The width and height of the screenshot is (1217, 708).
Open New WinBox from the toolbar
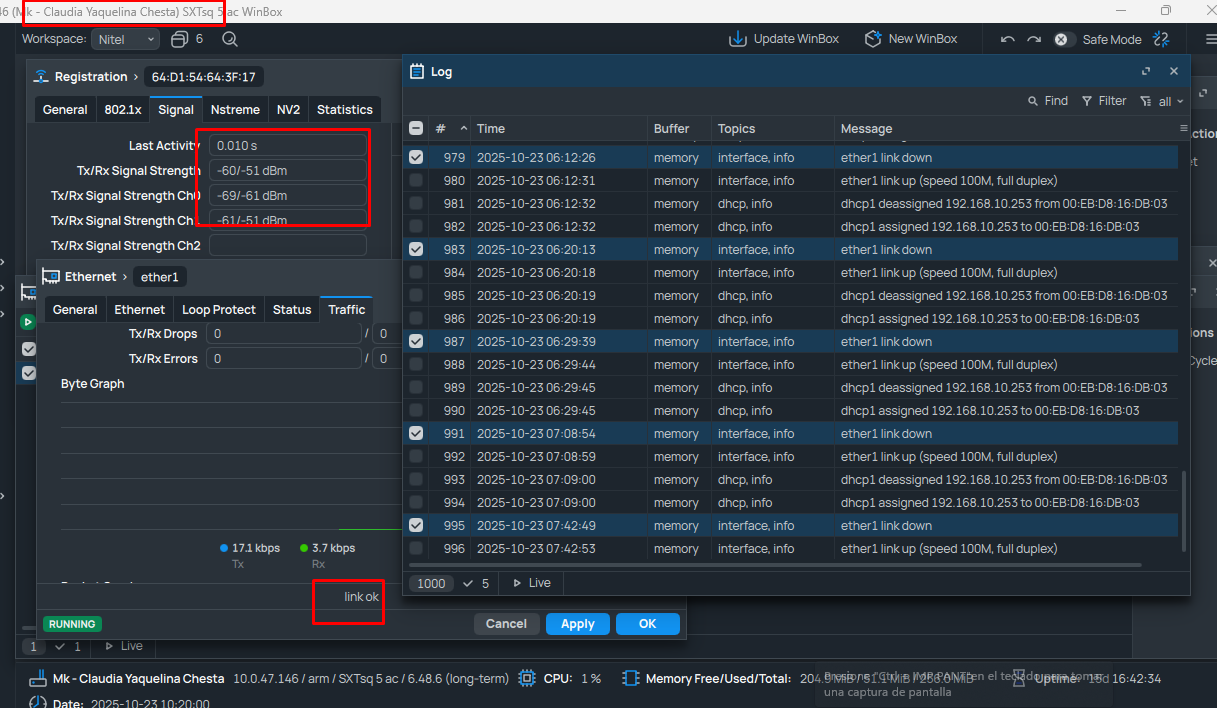[x=873, y=39]
